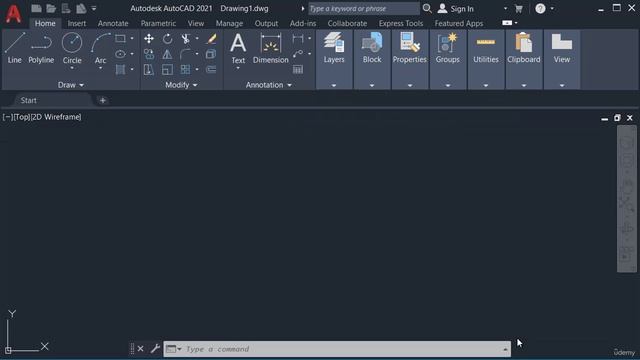Viewport: 640px width, 360px height.
Task: Activate the Mirror tool
Action: click(167, 54)
